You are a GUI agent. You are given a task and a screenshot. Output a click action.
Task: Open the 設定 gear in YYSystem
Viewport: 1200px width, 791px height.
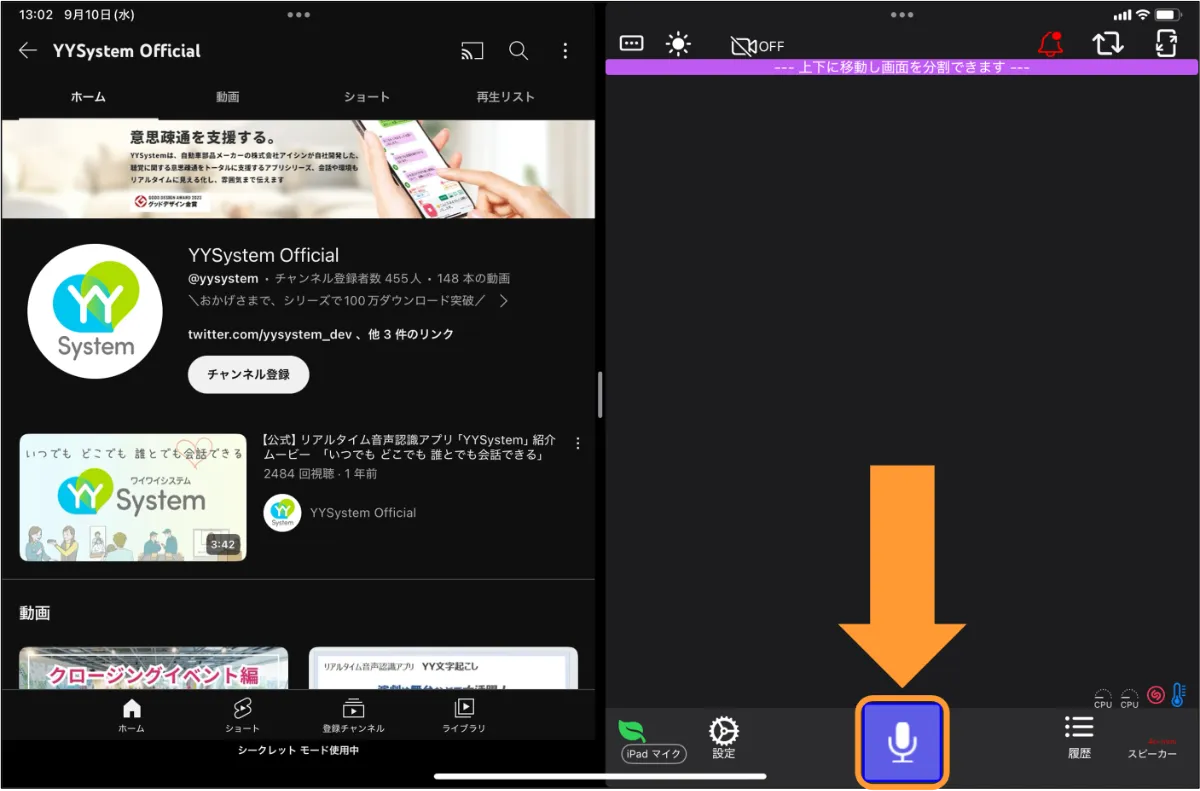(724, 738)
